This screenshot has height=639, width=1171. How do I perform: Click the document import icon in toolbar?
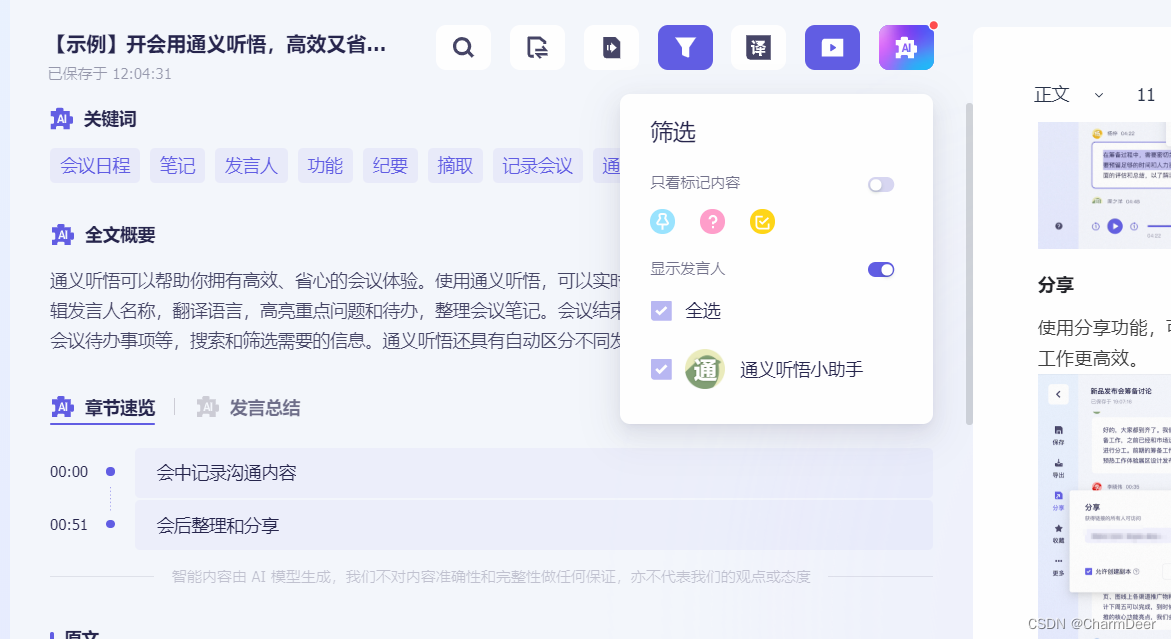point(611,48)
